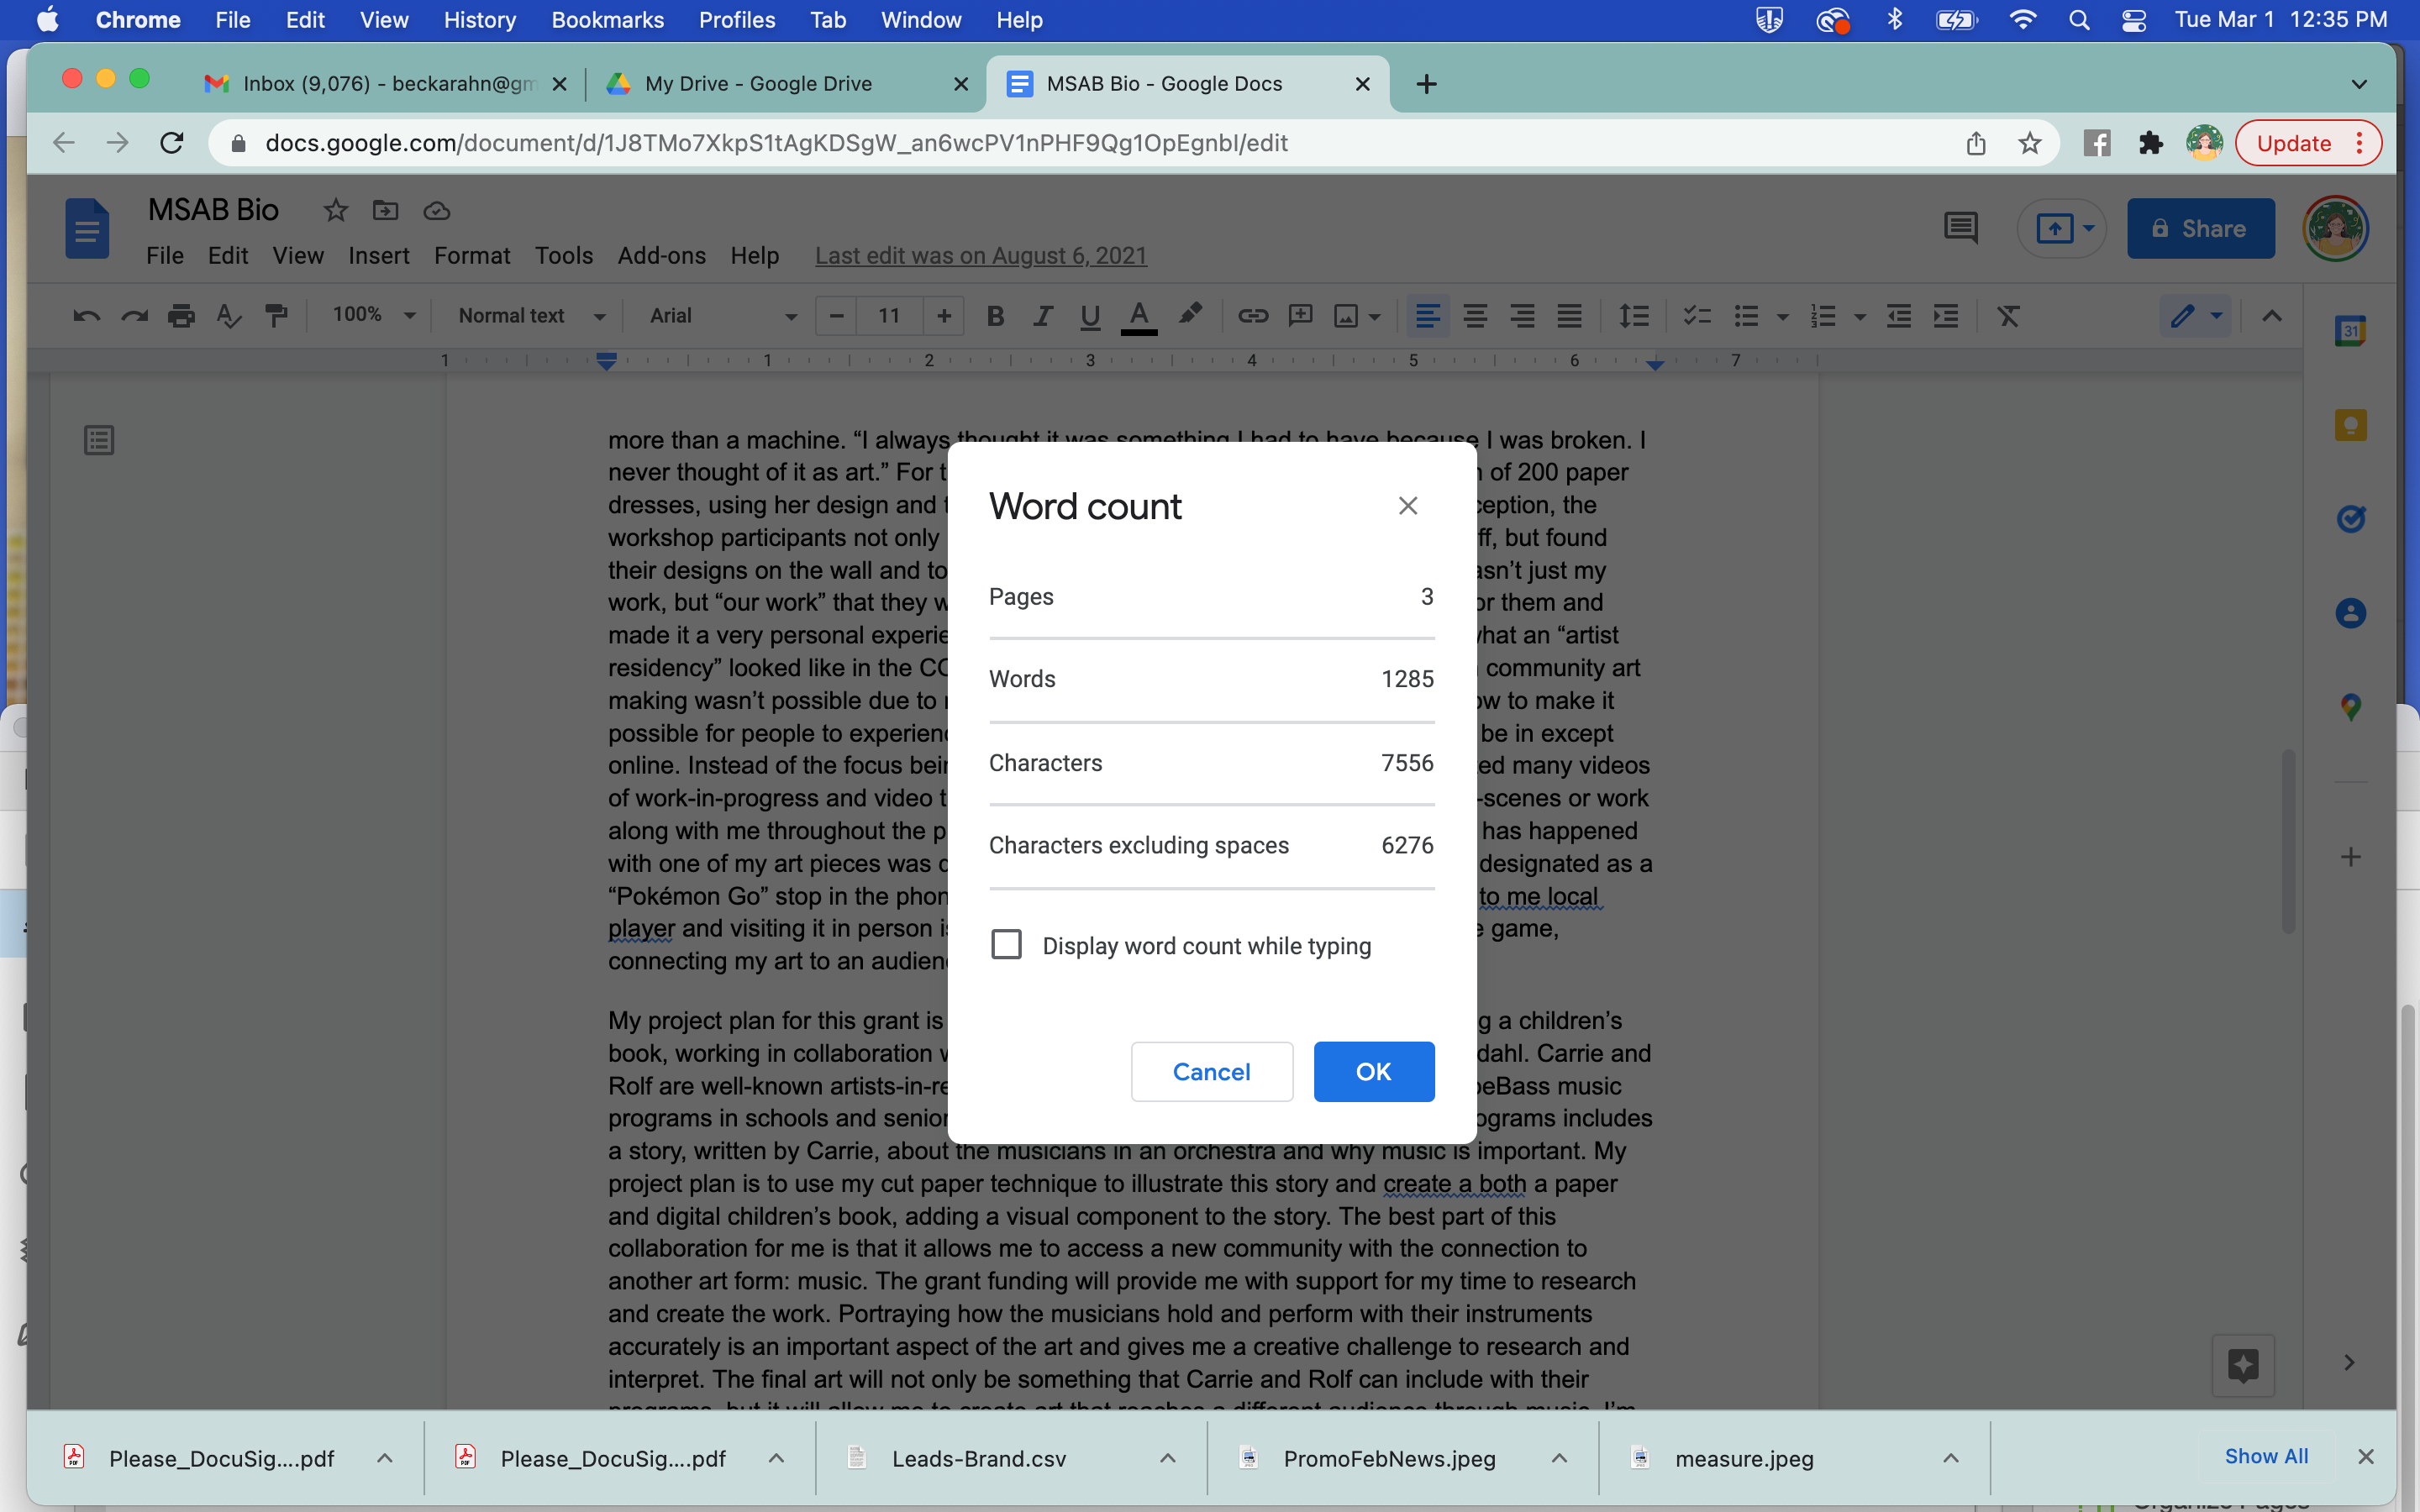Increase font size with plus button
This screenshot has height=1512, width=2420.
(x=943, y=316)
